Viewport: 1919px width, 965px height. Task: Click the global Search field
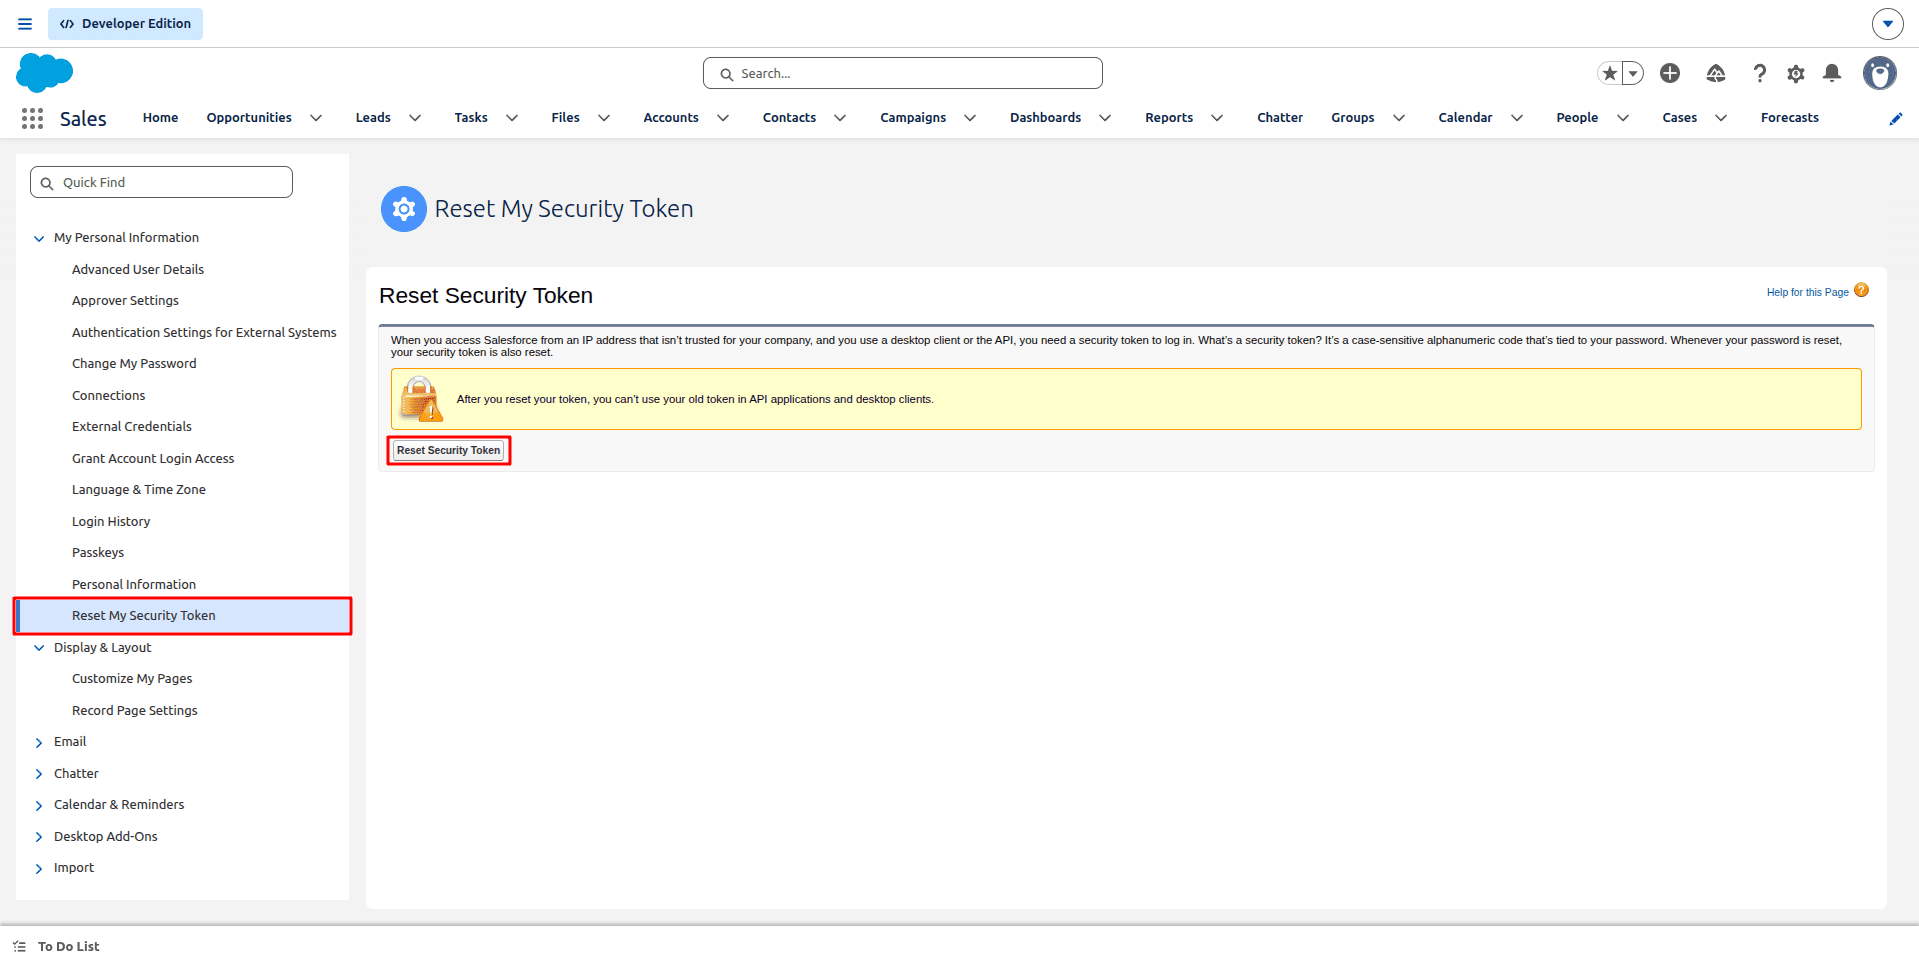click(x=903, y=73)
